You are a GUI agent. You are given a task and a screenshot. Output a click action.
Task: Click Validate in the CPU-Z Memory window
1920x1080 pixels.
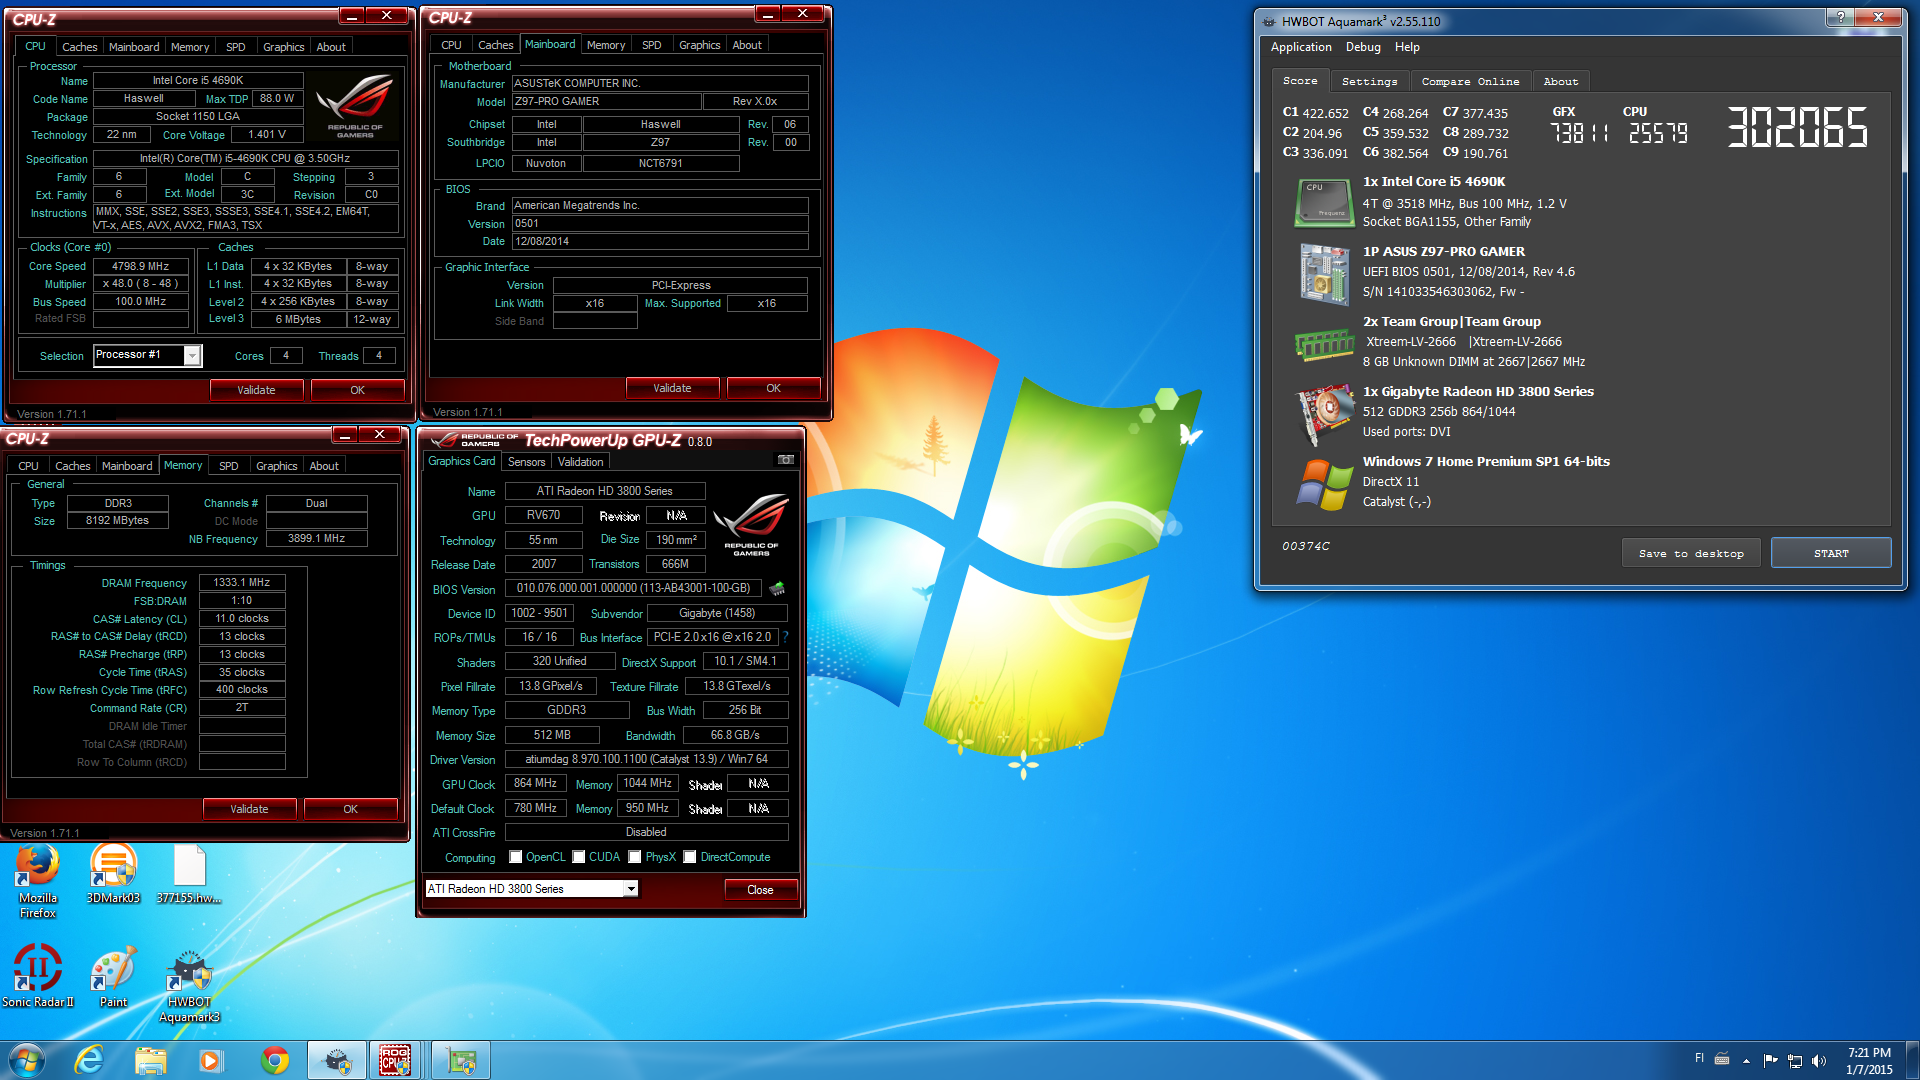(x=249, y=809)
